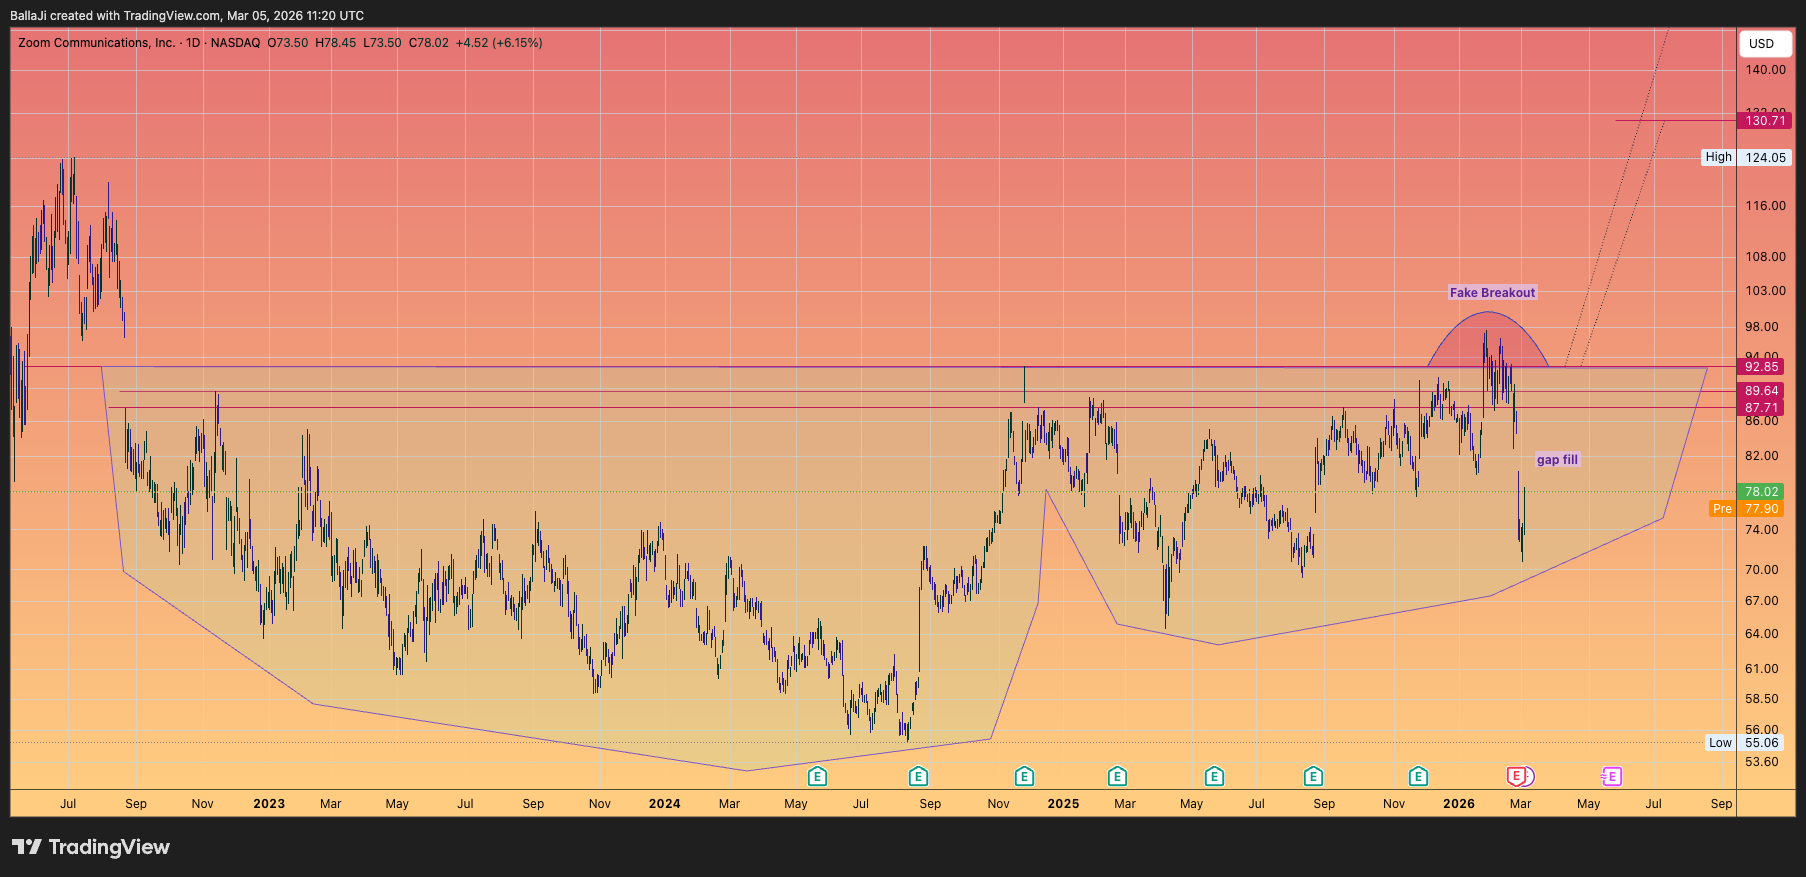Select the 108.00 price axis label
Image resolution: width=1806 pixels, height=877 pixels.
[1765, 257]
